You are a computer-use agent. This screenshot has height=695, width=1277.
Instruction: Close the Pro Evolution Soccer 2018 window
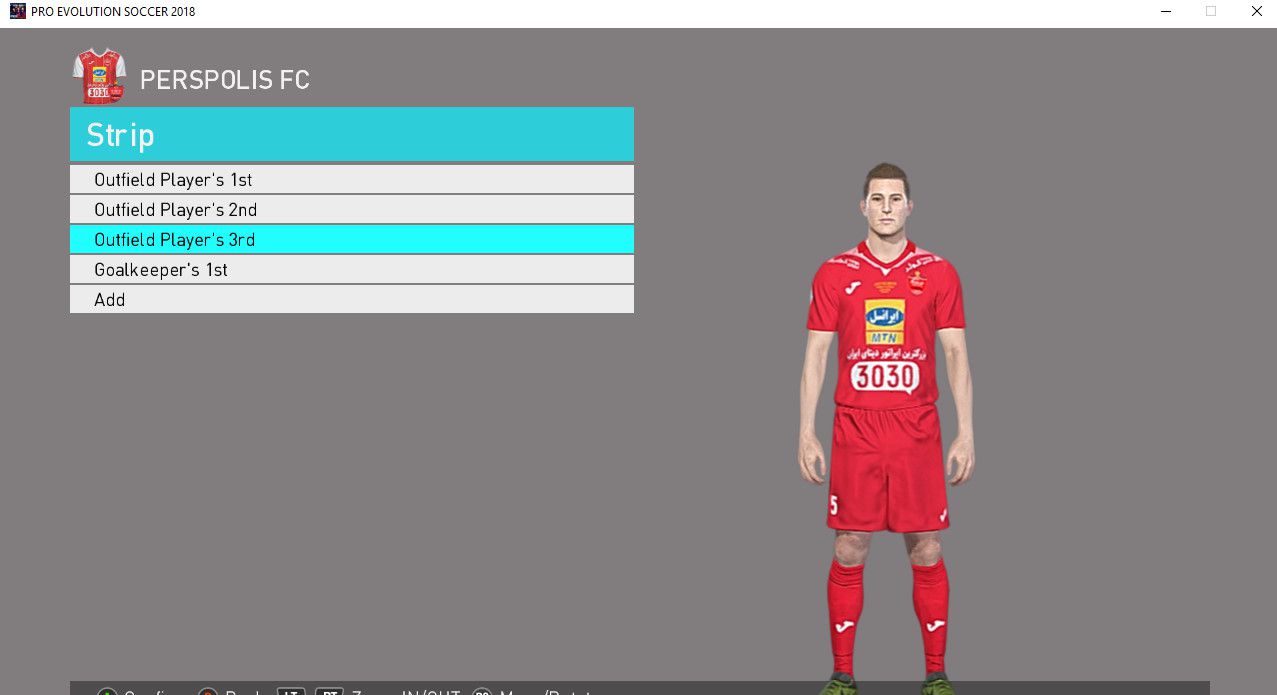pos(1256,11)
